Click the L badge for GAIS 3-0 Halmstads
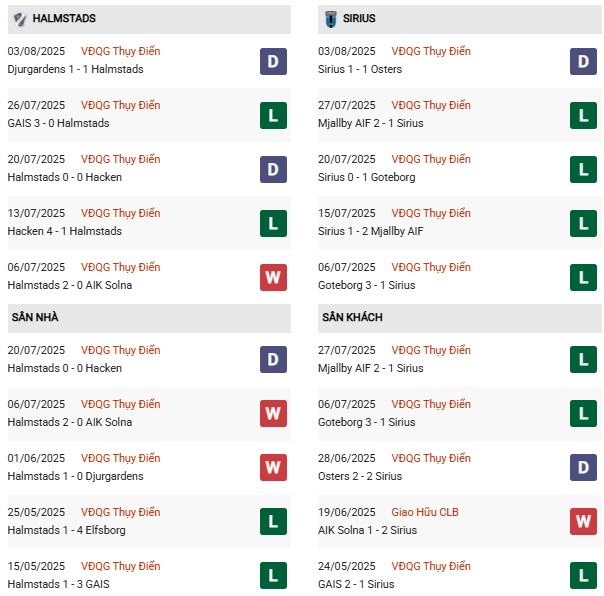This screenshot has height=596, width=604. coord(273,115)
